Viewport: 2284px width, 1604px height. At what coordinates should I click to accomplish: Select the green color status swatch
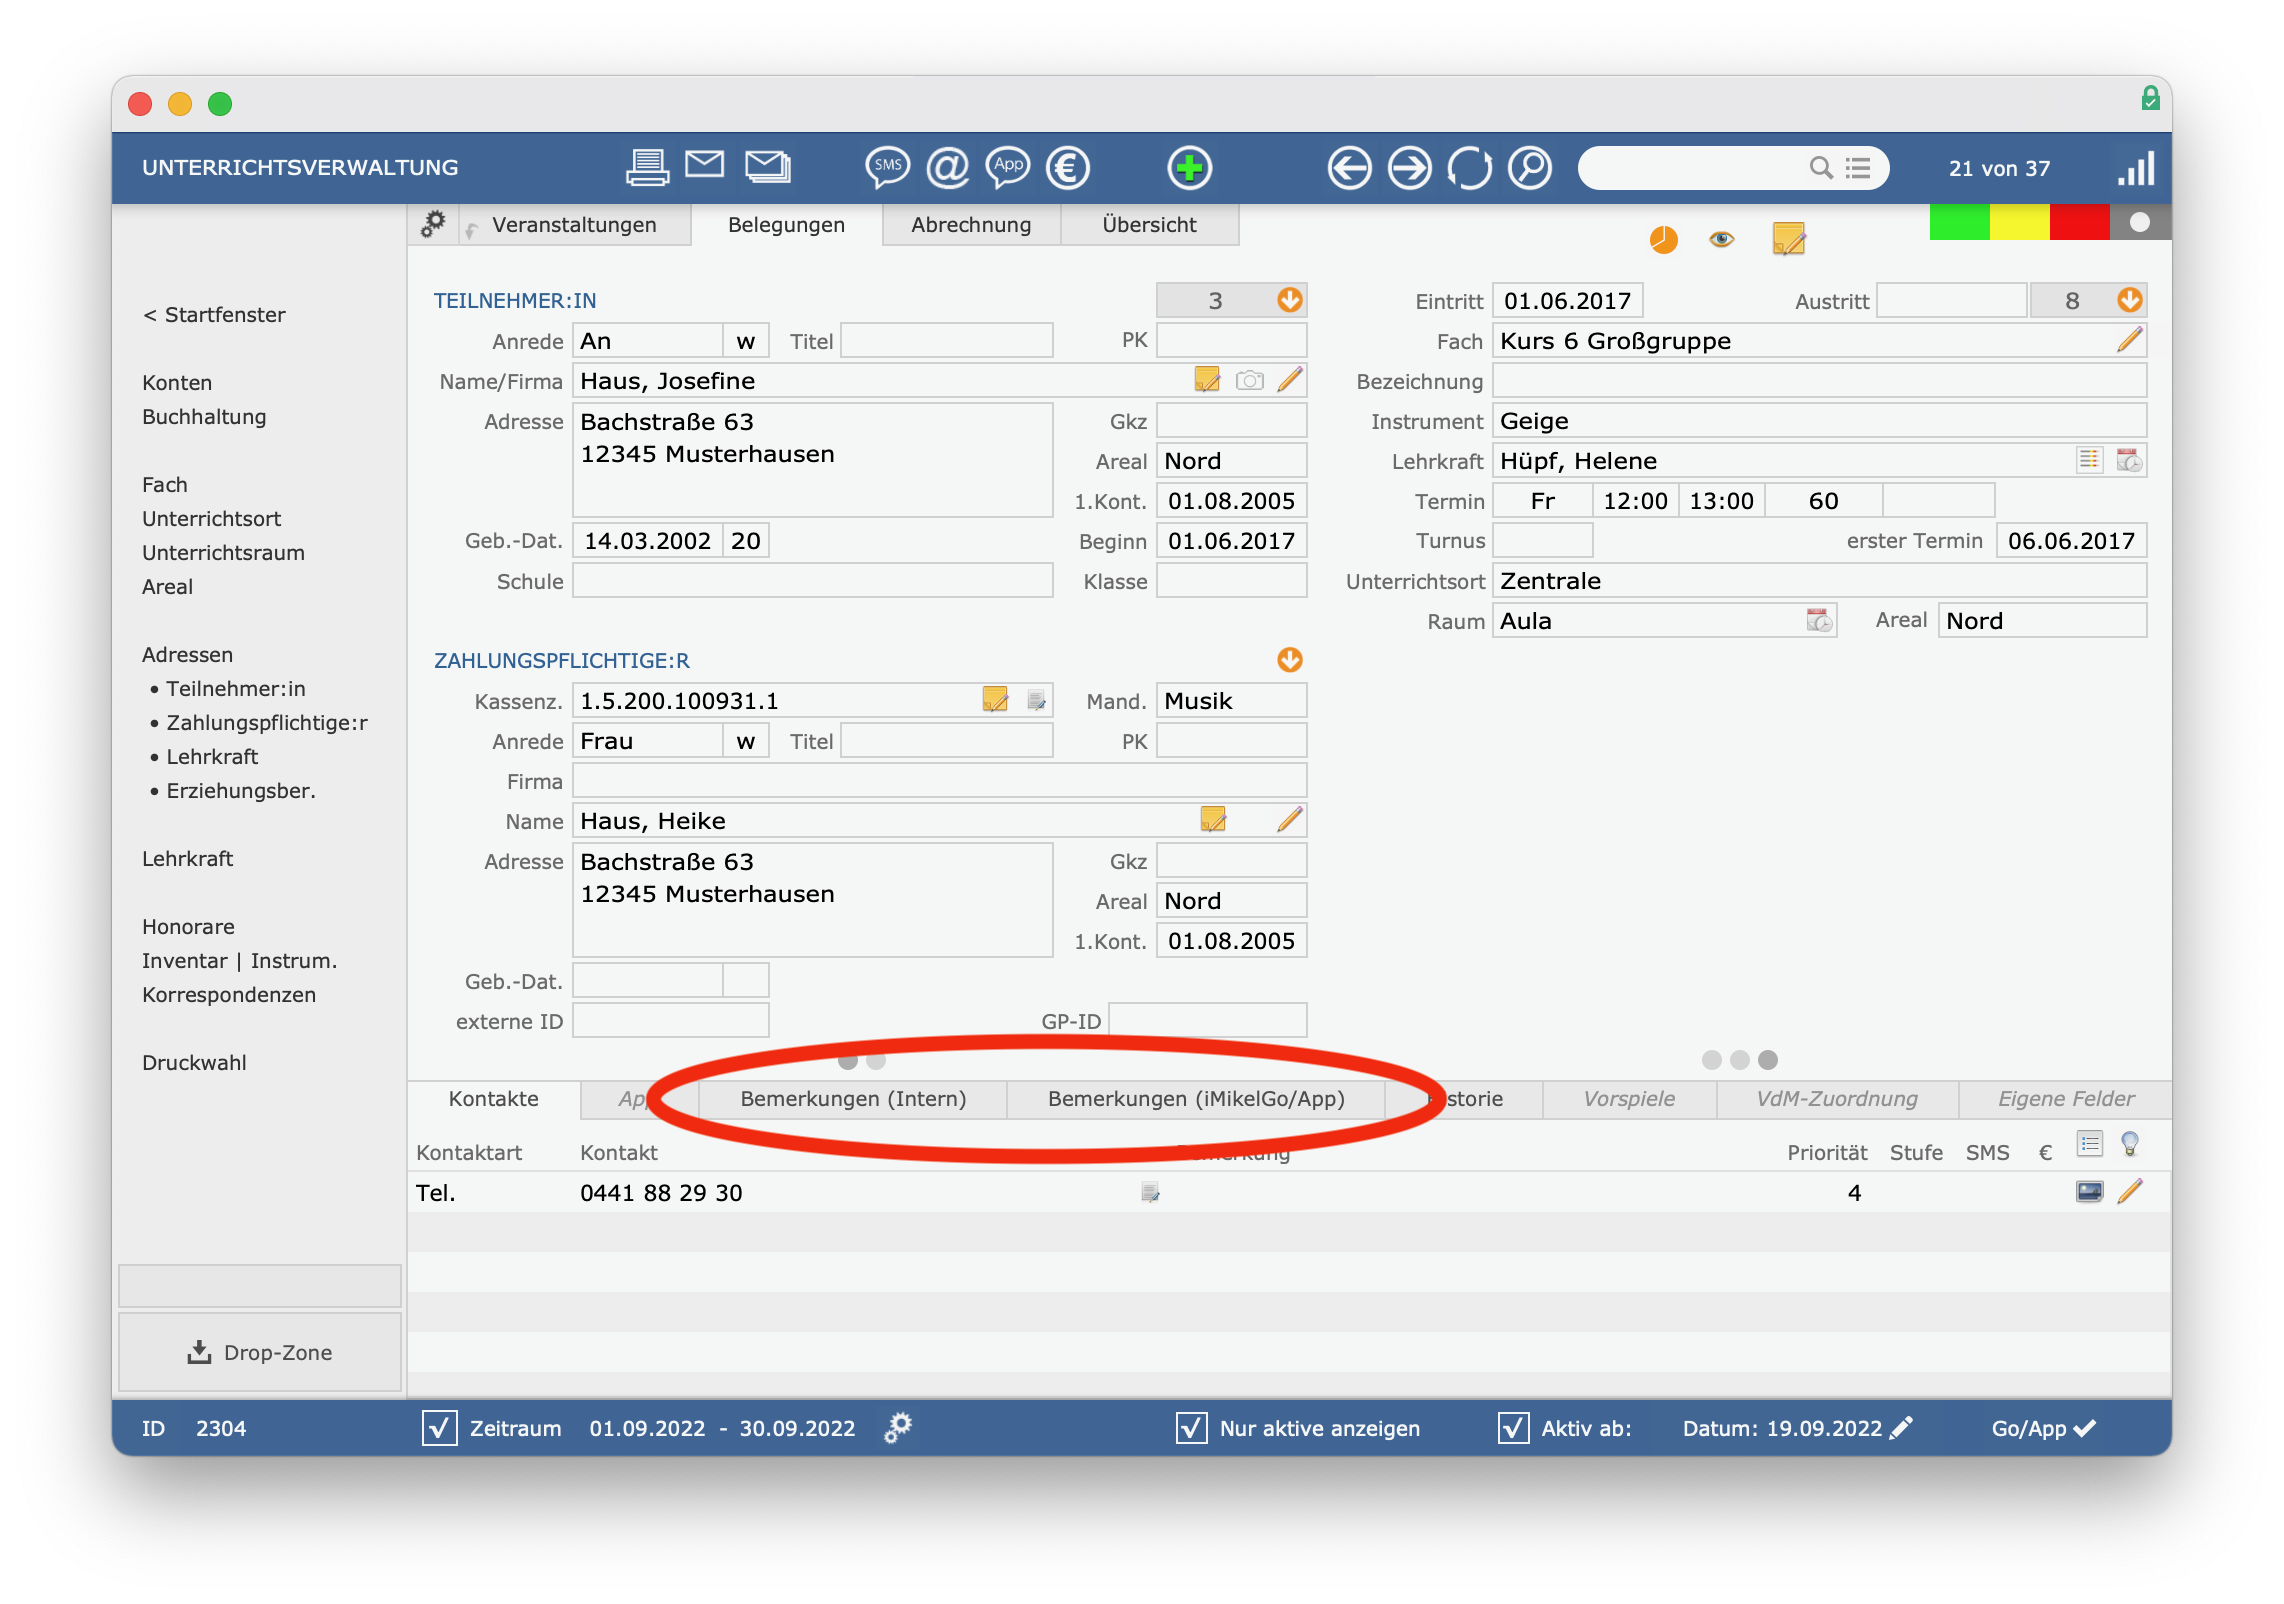(x=1959, y=222)
